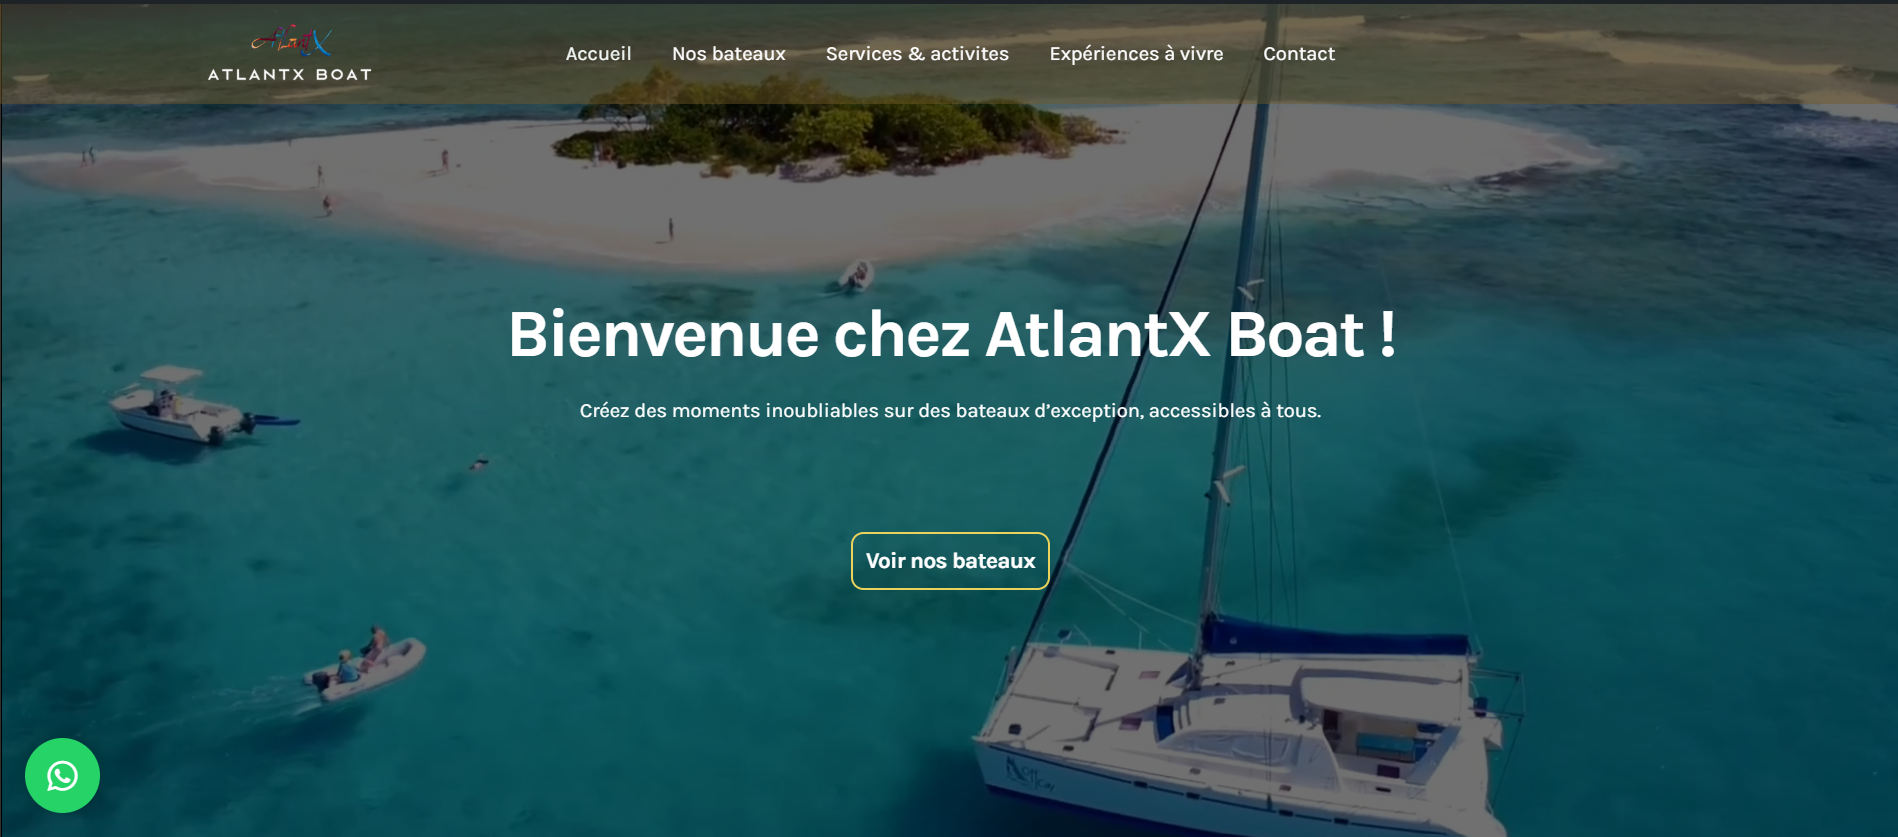Viewport: 1898px width, 837px height.
Task: Click the Bienvenue chez AtlantX Boat heading
Action: 952,334
